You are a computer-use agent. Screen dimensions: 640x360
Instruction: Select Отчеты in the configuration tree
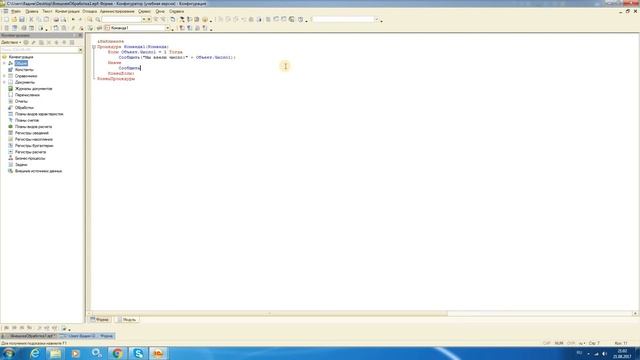(x=21, y=101)
